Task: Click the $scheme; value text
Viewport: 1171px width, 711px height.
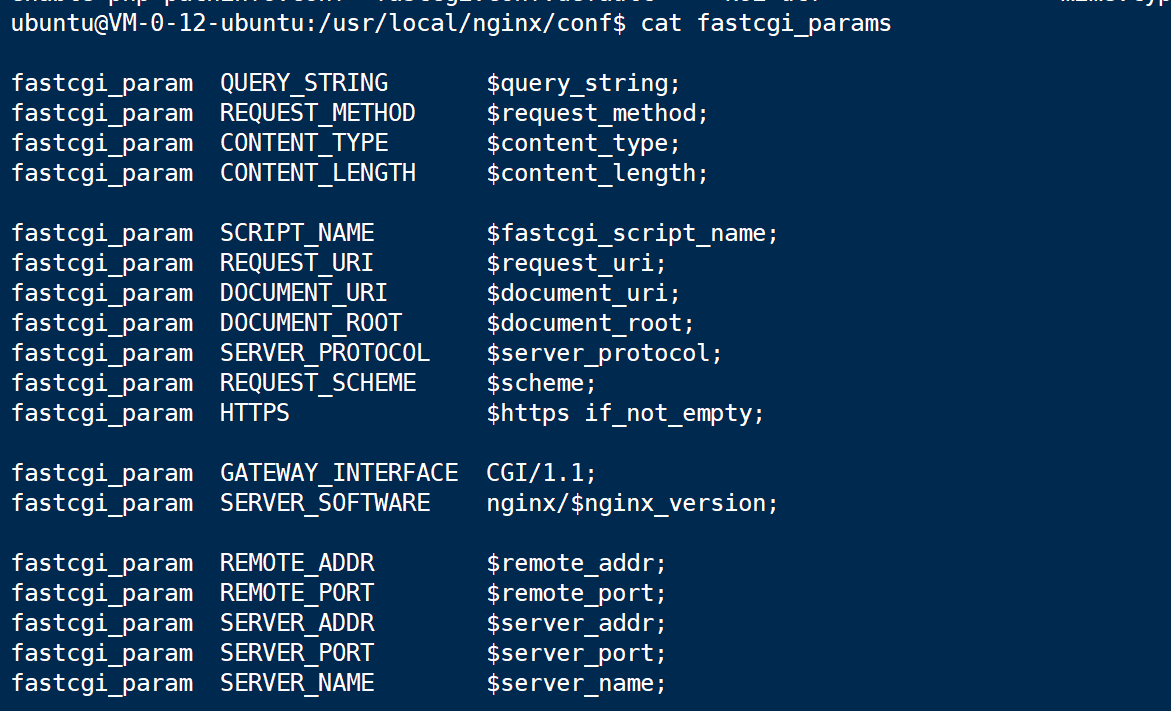Action: tap(541, 383)
